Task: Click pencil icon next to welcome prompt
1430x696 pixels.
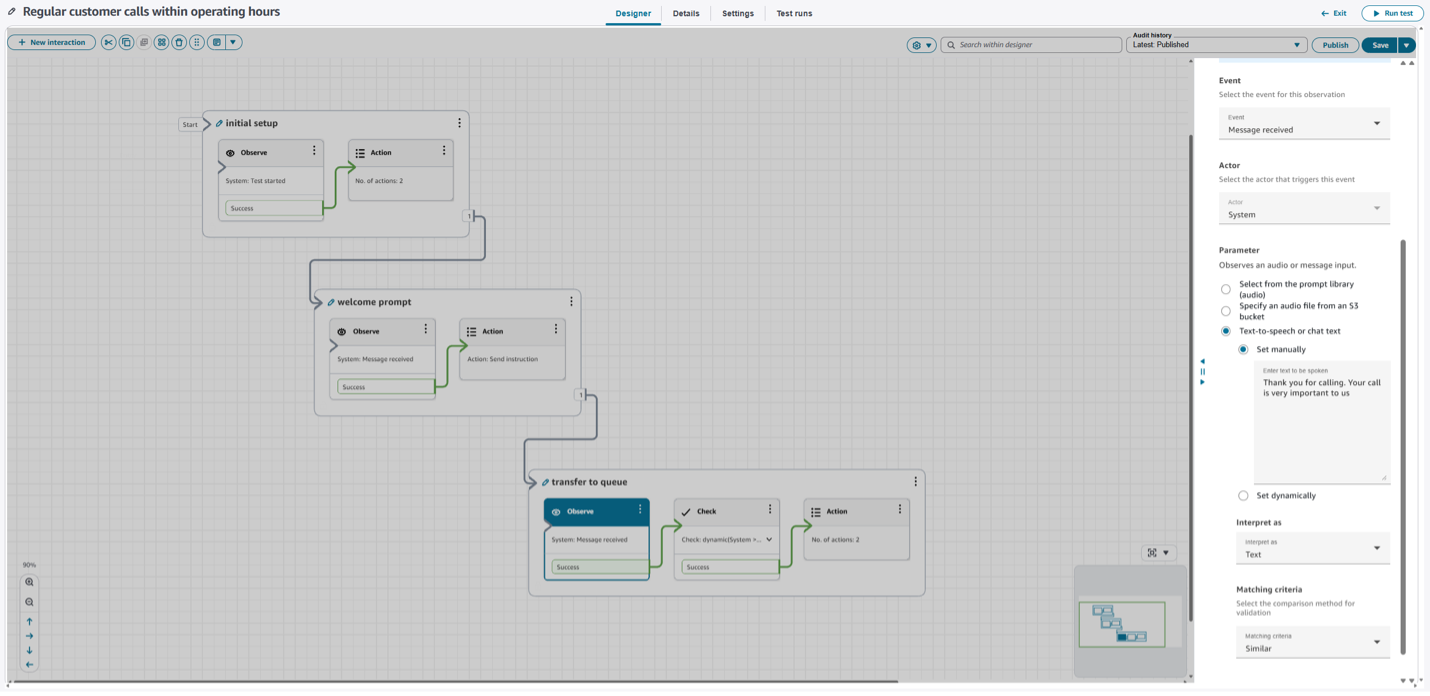Action: (331, 302)
